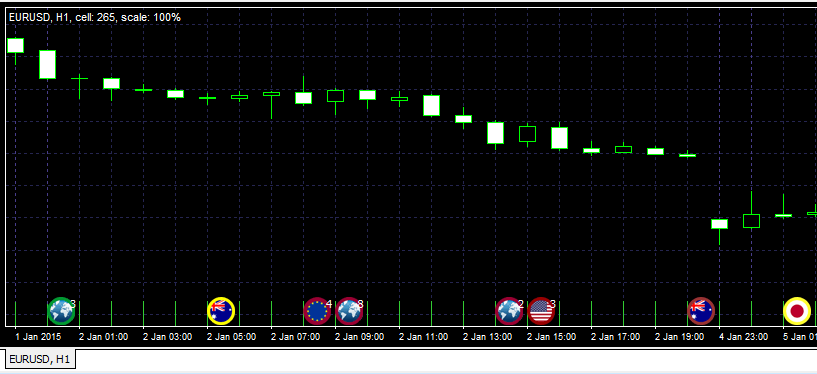Click the 2 Jan 07:00 time label
Viewport: 817px width, 374px height.
(295, 337)
